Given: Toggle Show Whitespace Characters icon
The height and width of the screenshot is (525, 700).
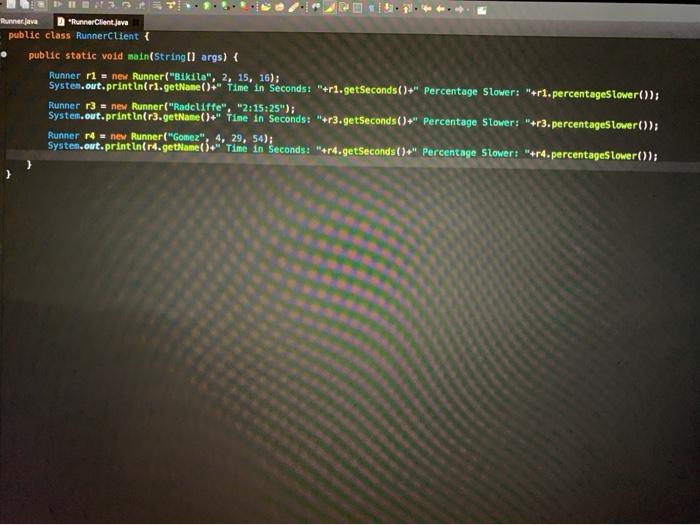Looking at the screenshot, I should tap(371, 8).
